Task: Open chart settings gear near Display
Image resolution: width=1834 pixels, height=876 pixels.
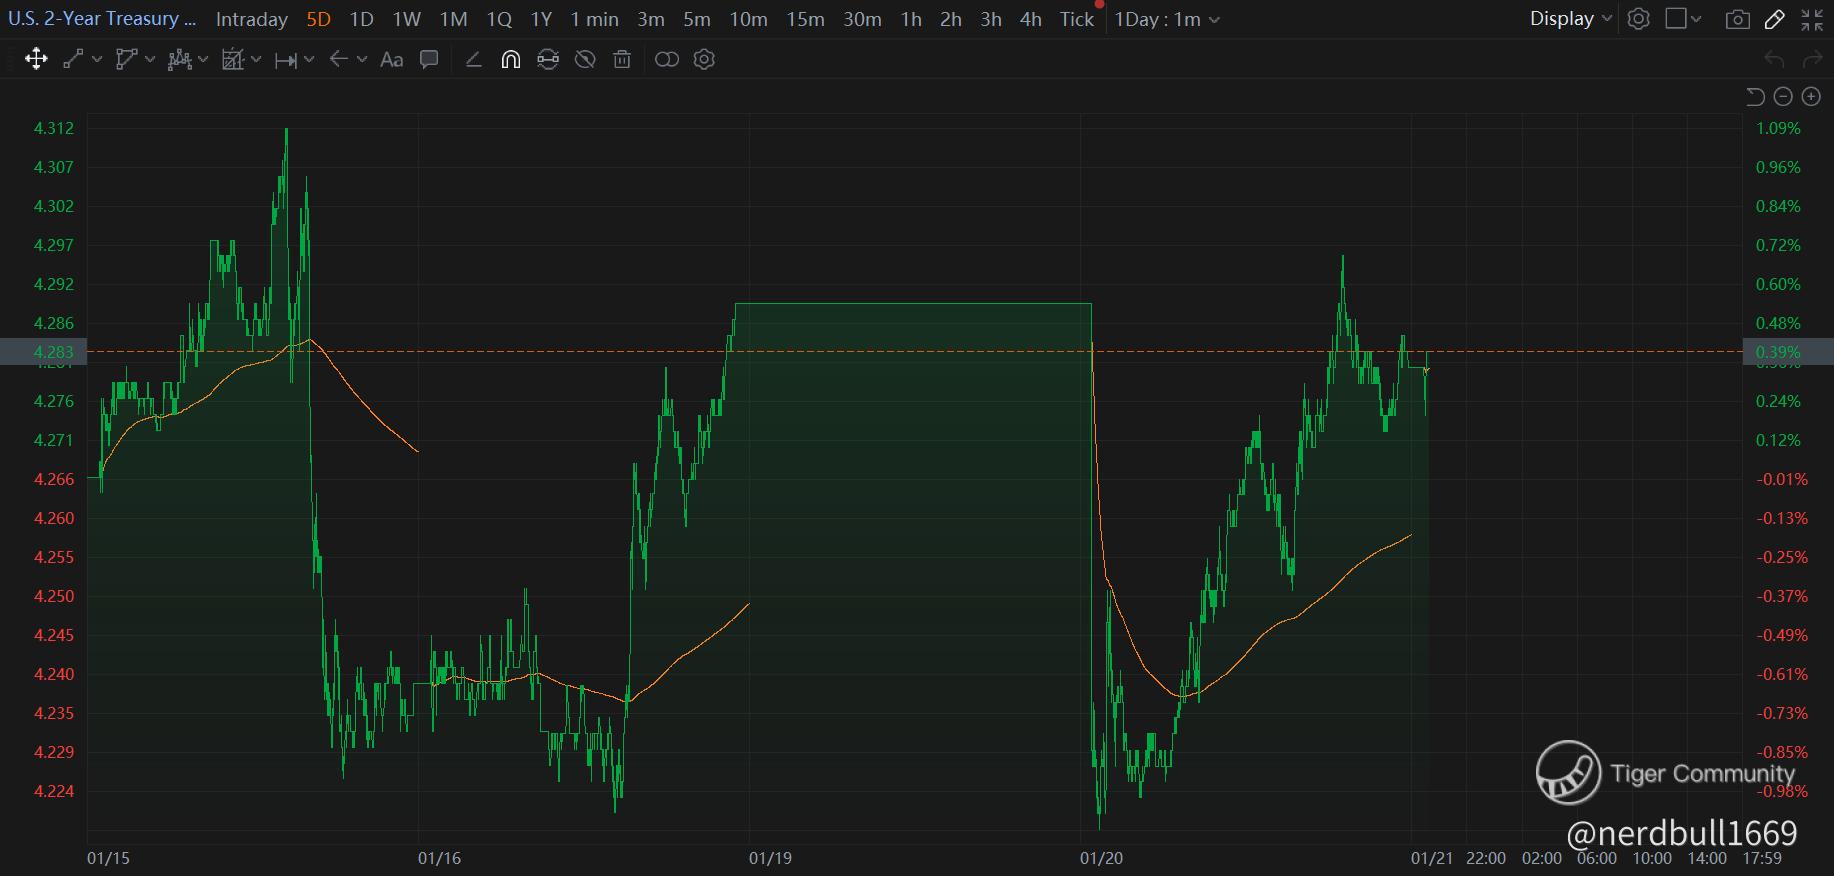Action: (x=1638, y=19)
